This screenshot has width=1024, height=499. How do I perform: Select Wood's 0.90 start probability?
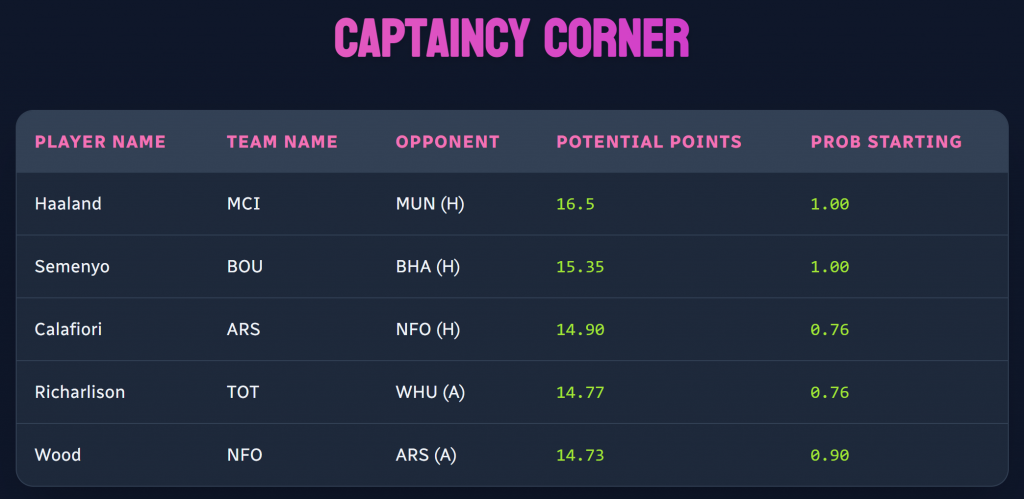tap(829, 455)
